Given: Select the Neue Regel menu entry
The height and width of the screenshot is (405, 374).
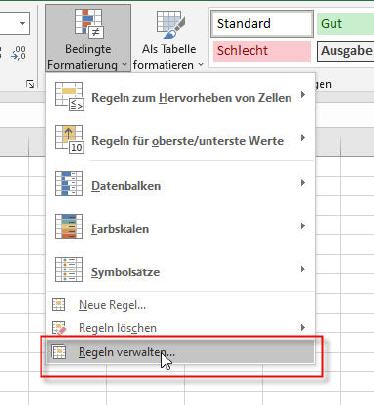Looking at the screenshot, I should (180, 305).
